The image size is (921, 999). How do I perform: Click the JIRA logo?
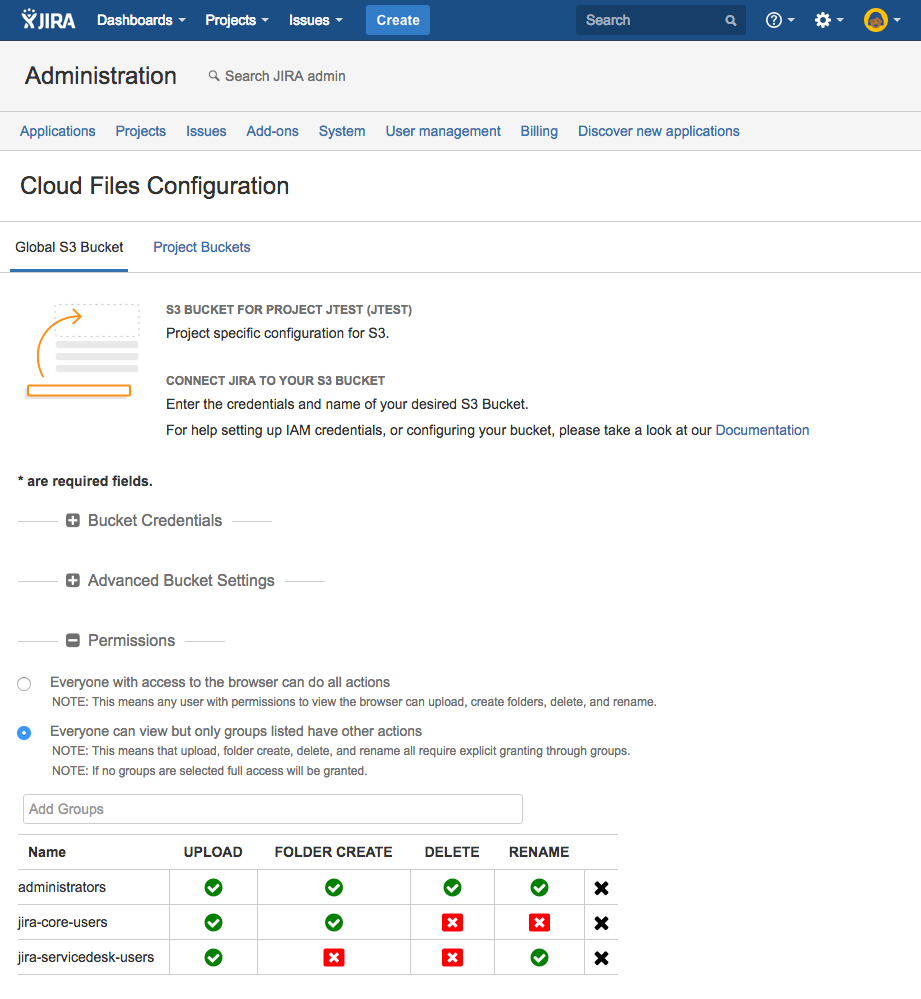(x=48, y=20)
